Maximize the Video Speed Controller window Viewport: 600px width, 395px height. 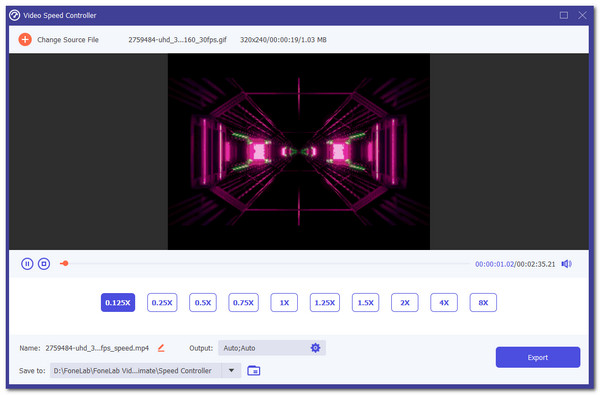point(564,15)
